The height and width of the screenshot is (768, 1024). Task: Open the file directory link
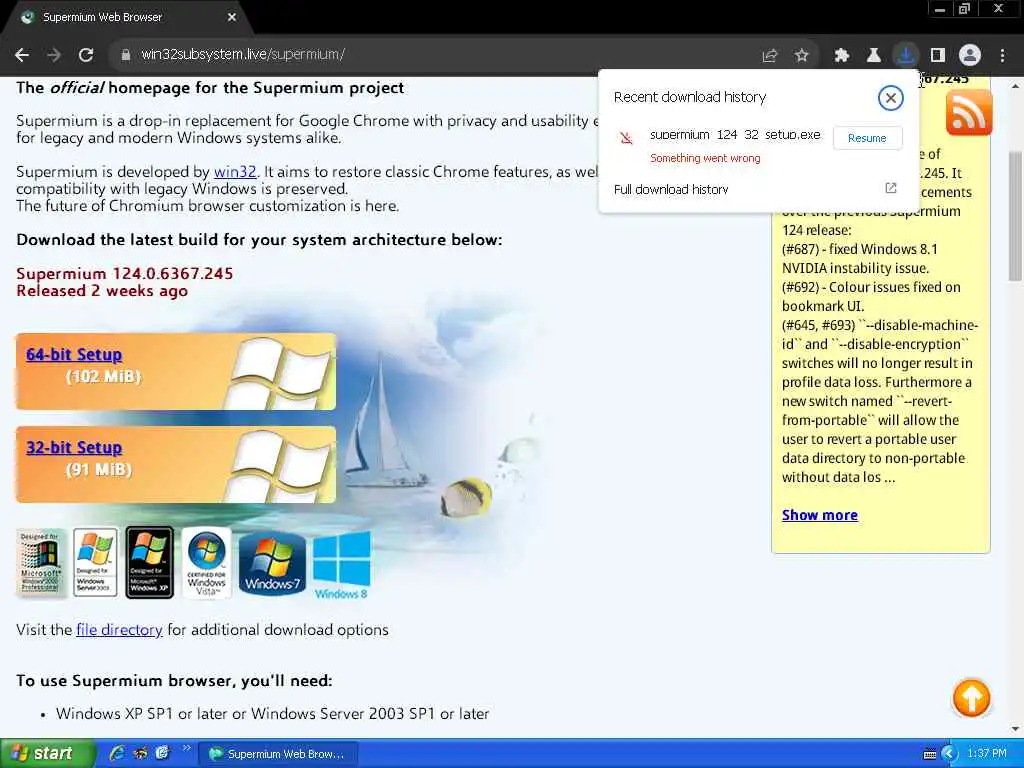(119, 630)
